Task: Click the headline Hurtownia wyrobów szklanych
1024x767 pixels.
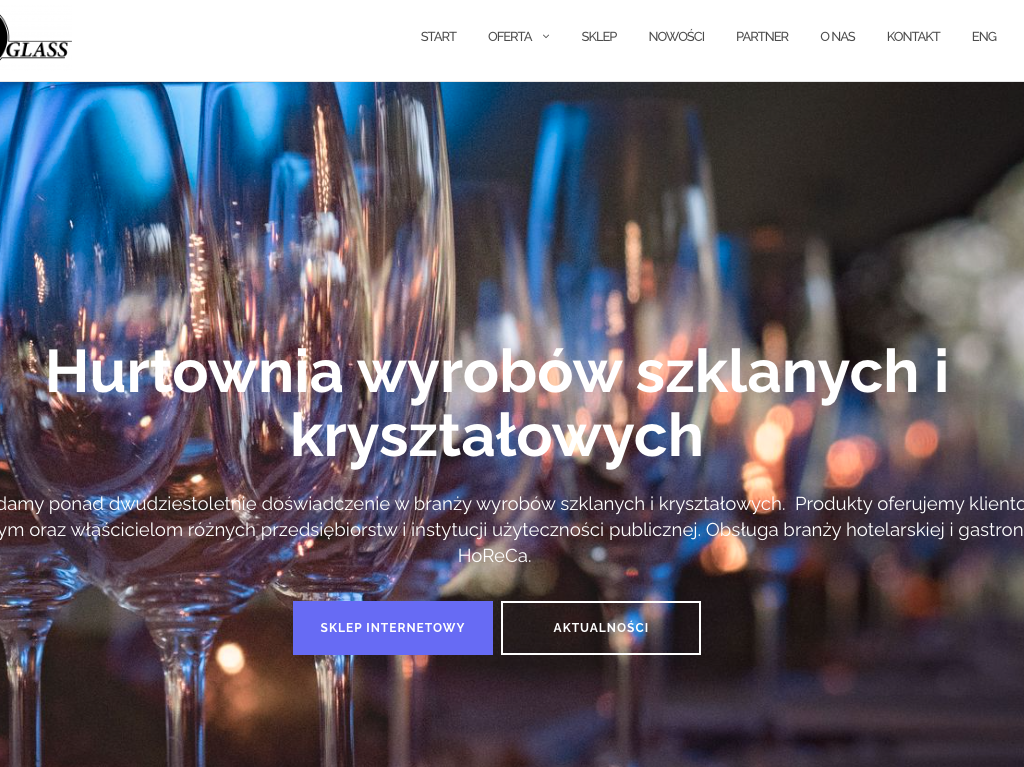Action: (496, 372)
